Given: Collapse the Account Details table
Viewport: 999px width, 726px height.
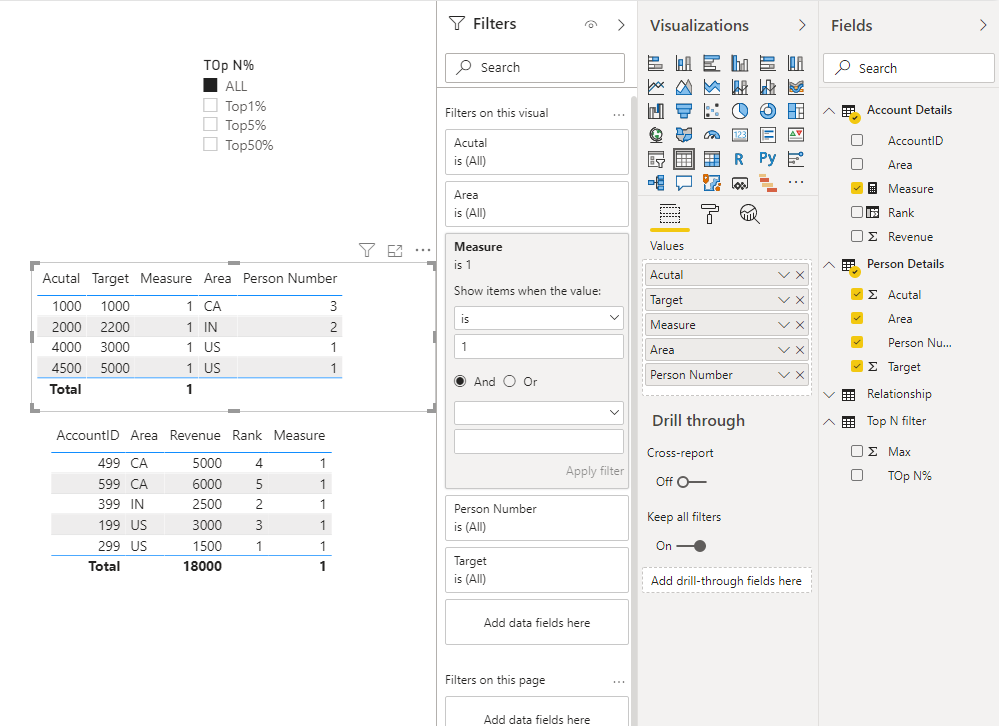Looking at the screenshot, I should click(x=829, y=111).
